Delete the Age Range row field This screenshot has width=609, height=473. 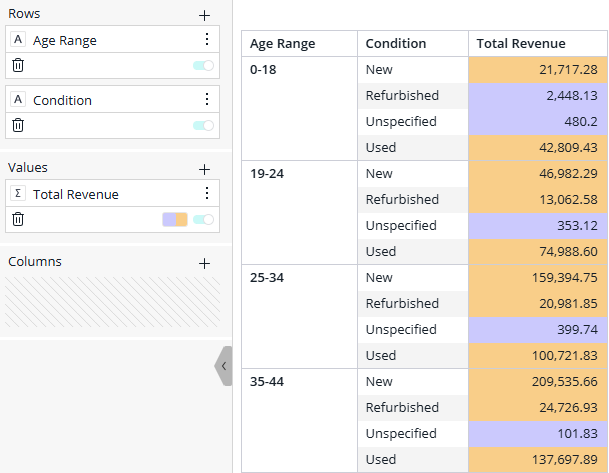(18, 65)
